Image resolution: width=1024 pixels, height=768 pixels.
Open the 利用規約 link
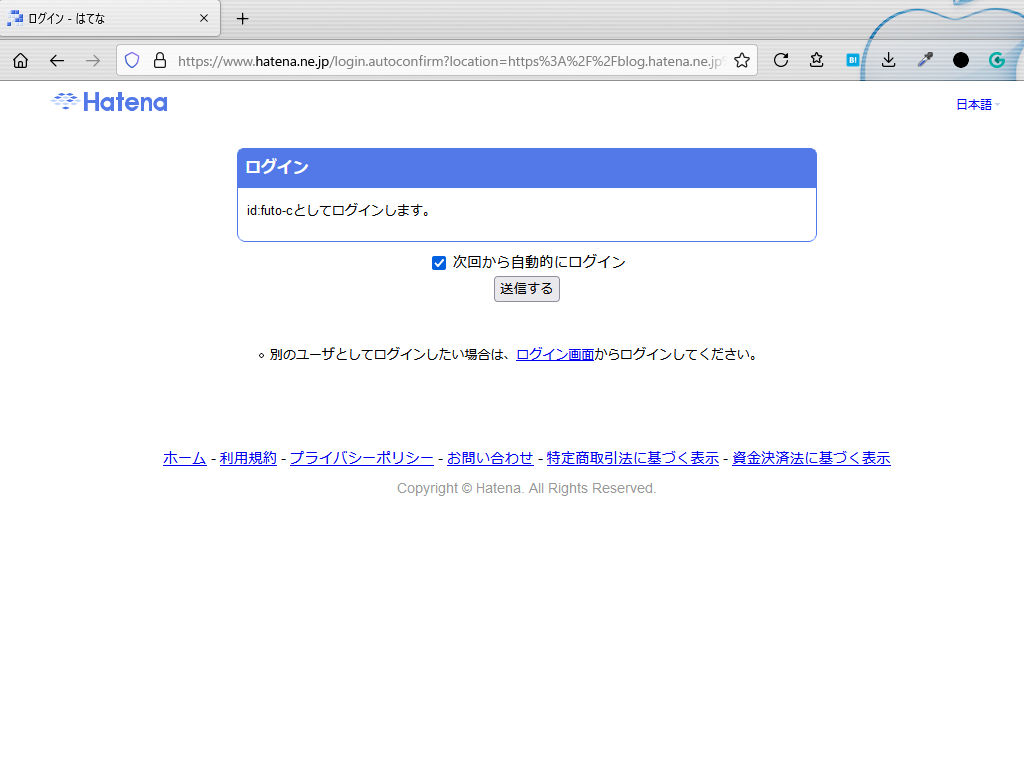[248, 458]
